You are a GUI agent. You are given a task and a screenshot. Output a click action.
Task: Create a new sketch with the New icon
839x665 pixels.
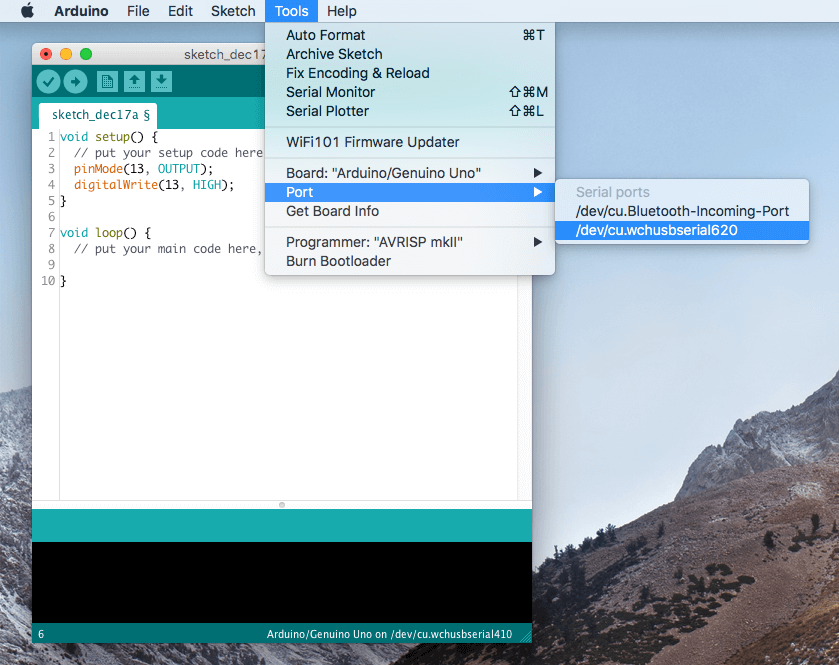tap(107, 82)
